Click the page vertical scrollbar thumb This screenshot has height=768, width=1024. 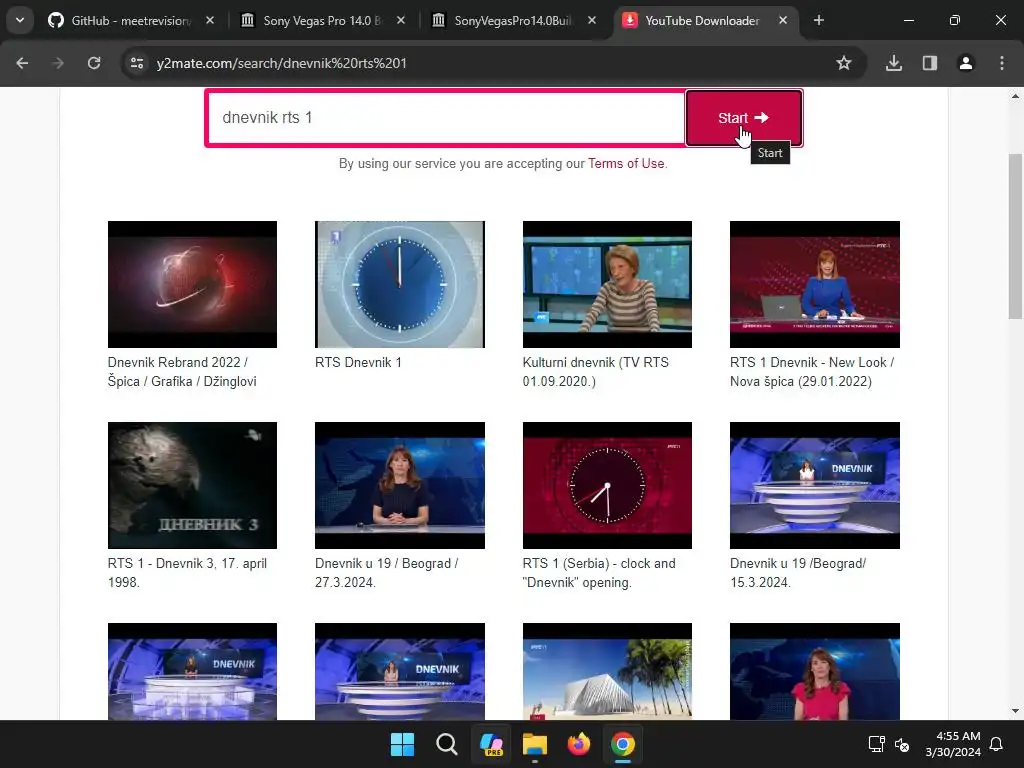(1015, 235)
